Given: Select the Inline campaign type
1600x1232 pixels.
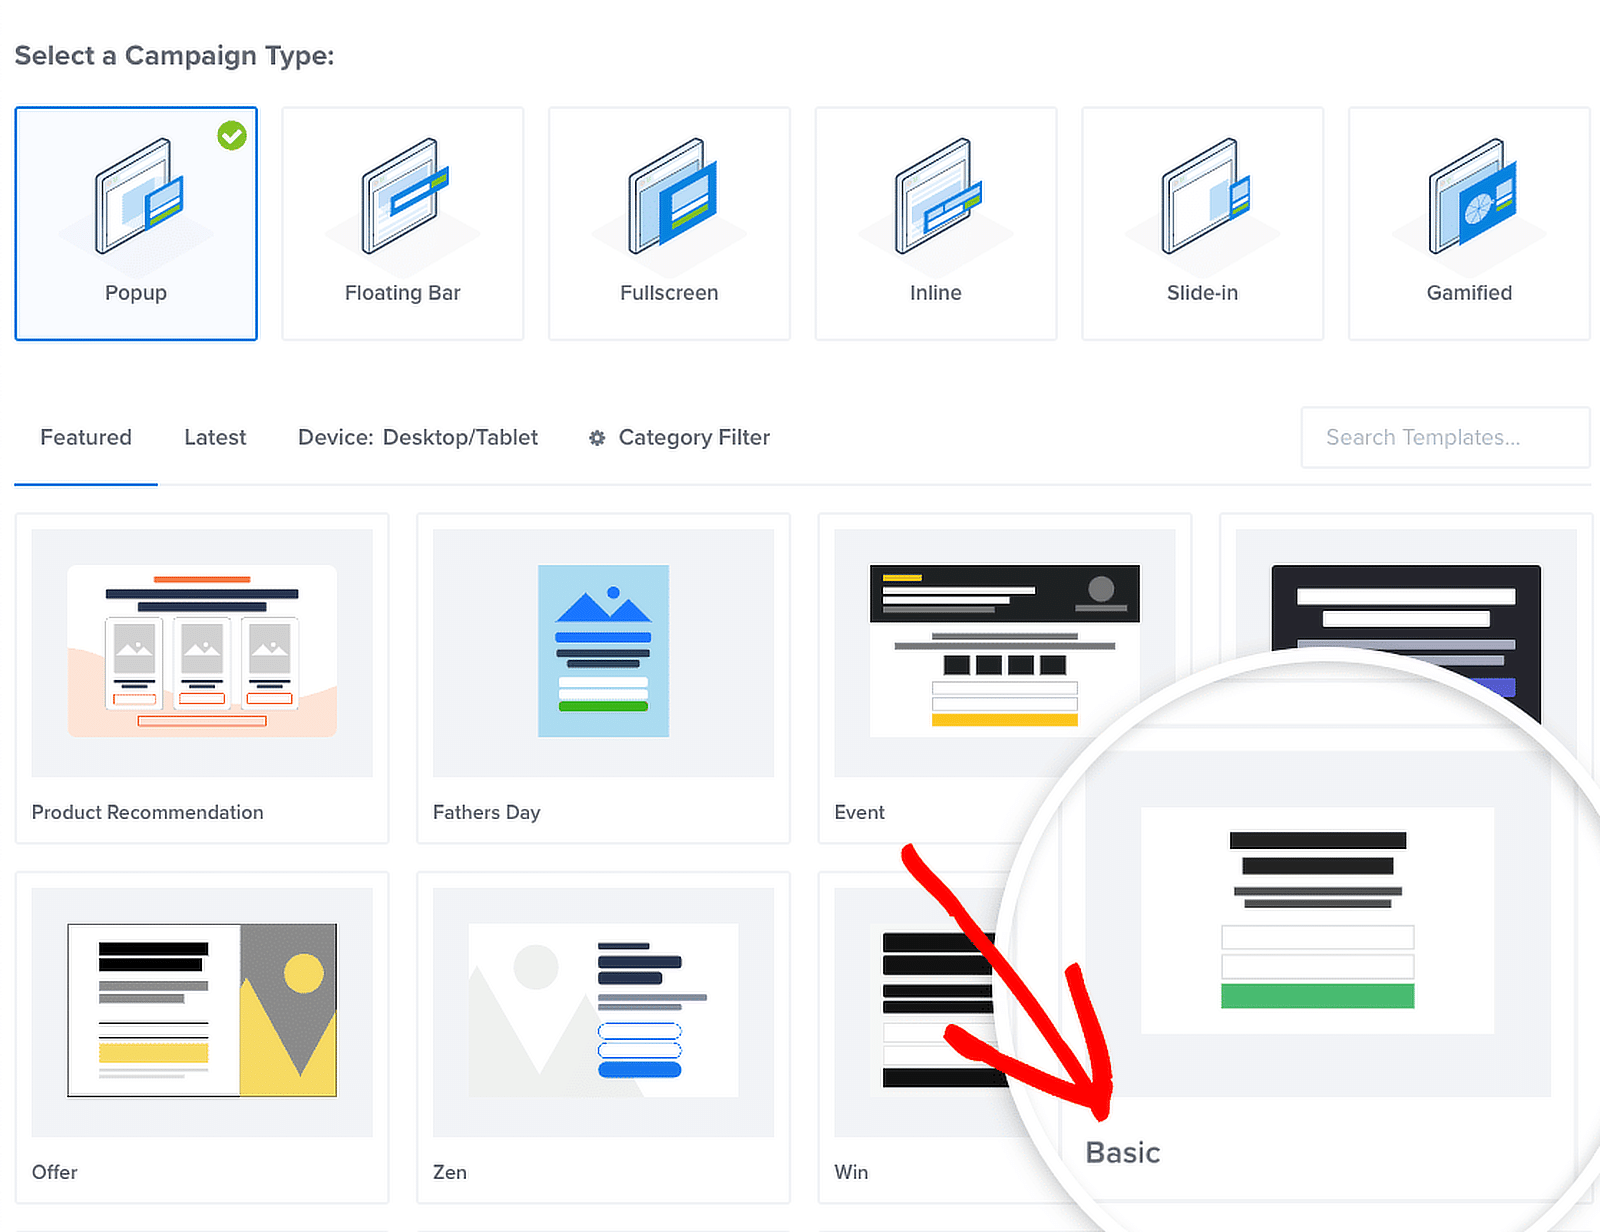Looking at the screenshot, I should tap(936, 224).
